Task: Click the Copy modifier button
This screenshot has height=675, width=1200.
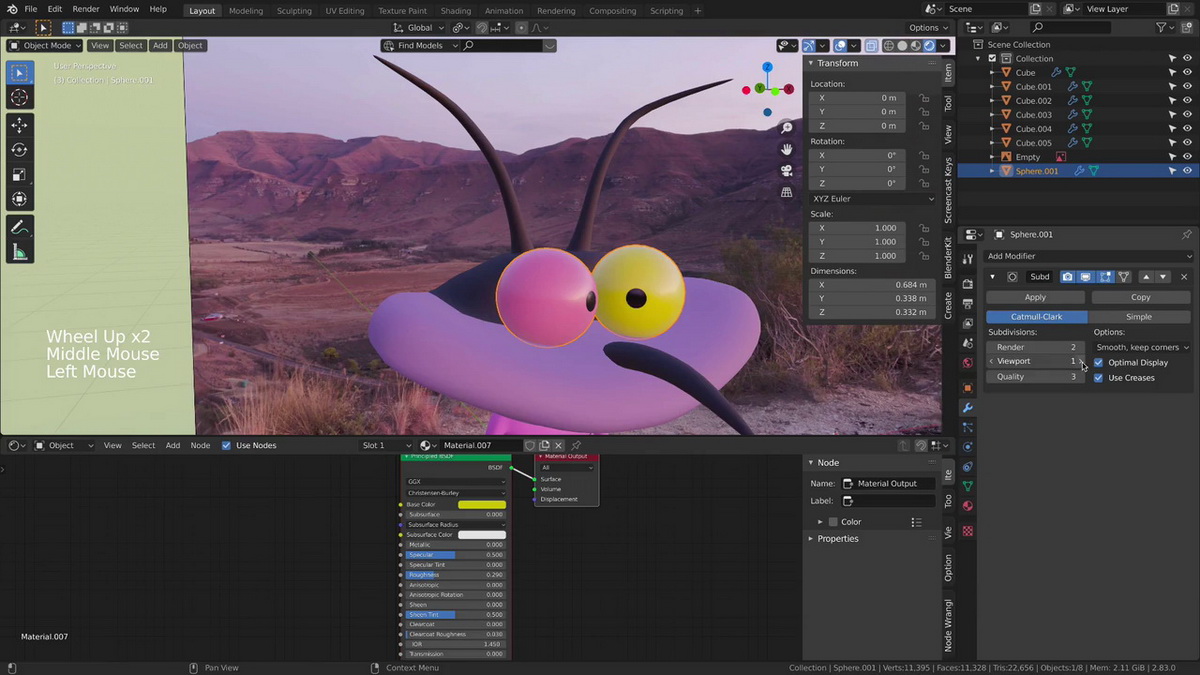Action: (x=1140, y=297)
